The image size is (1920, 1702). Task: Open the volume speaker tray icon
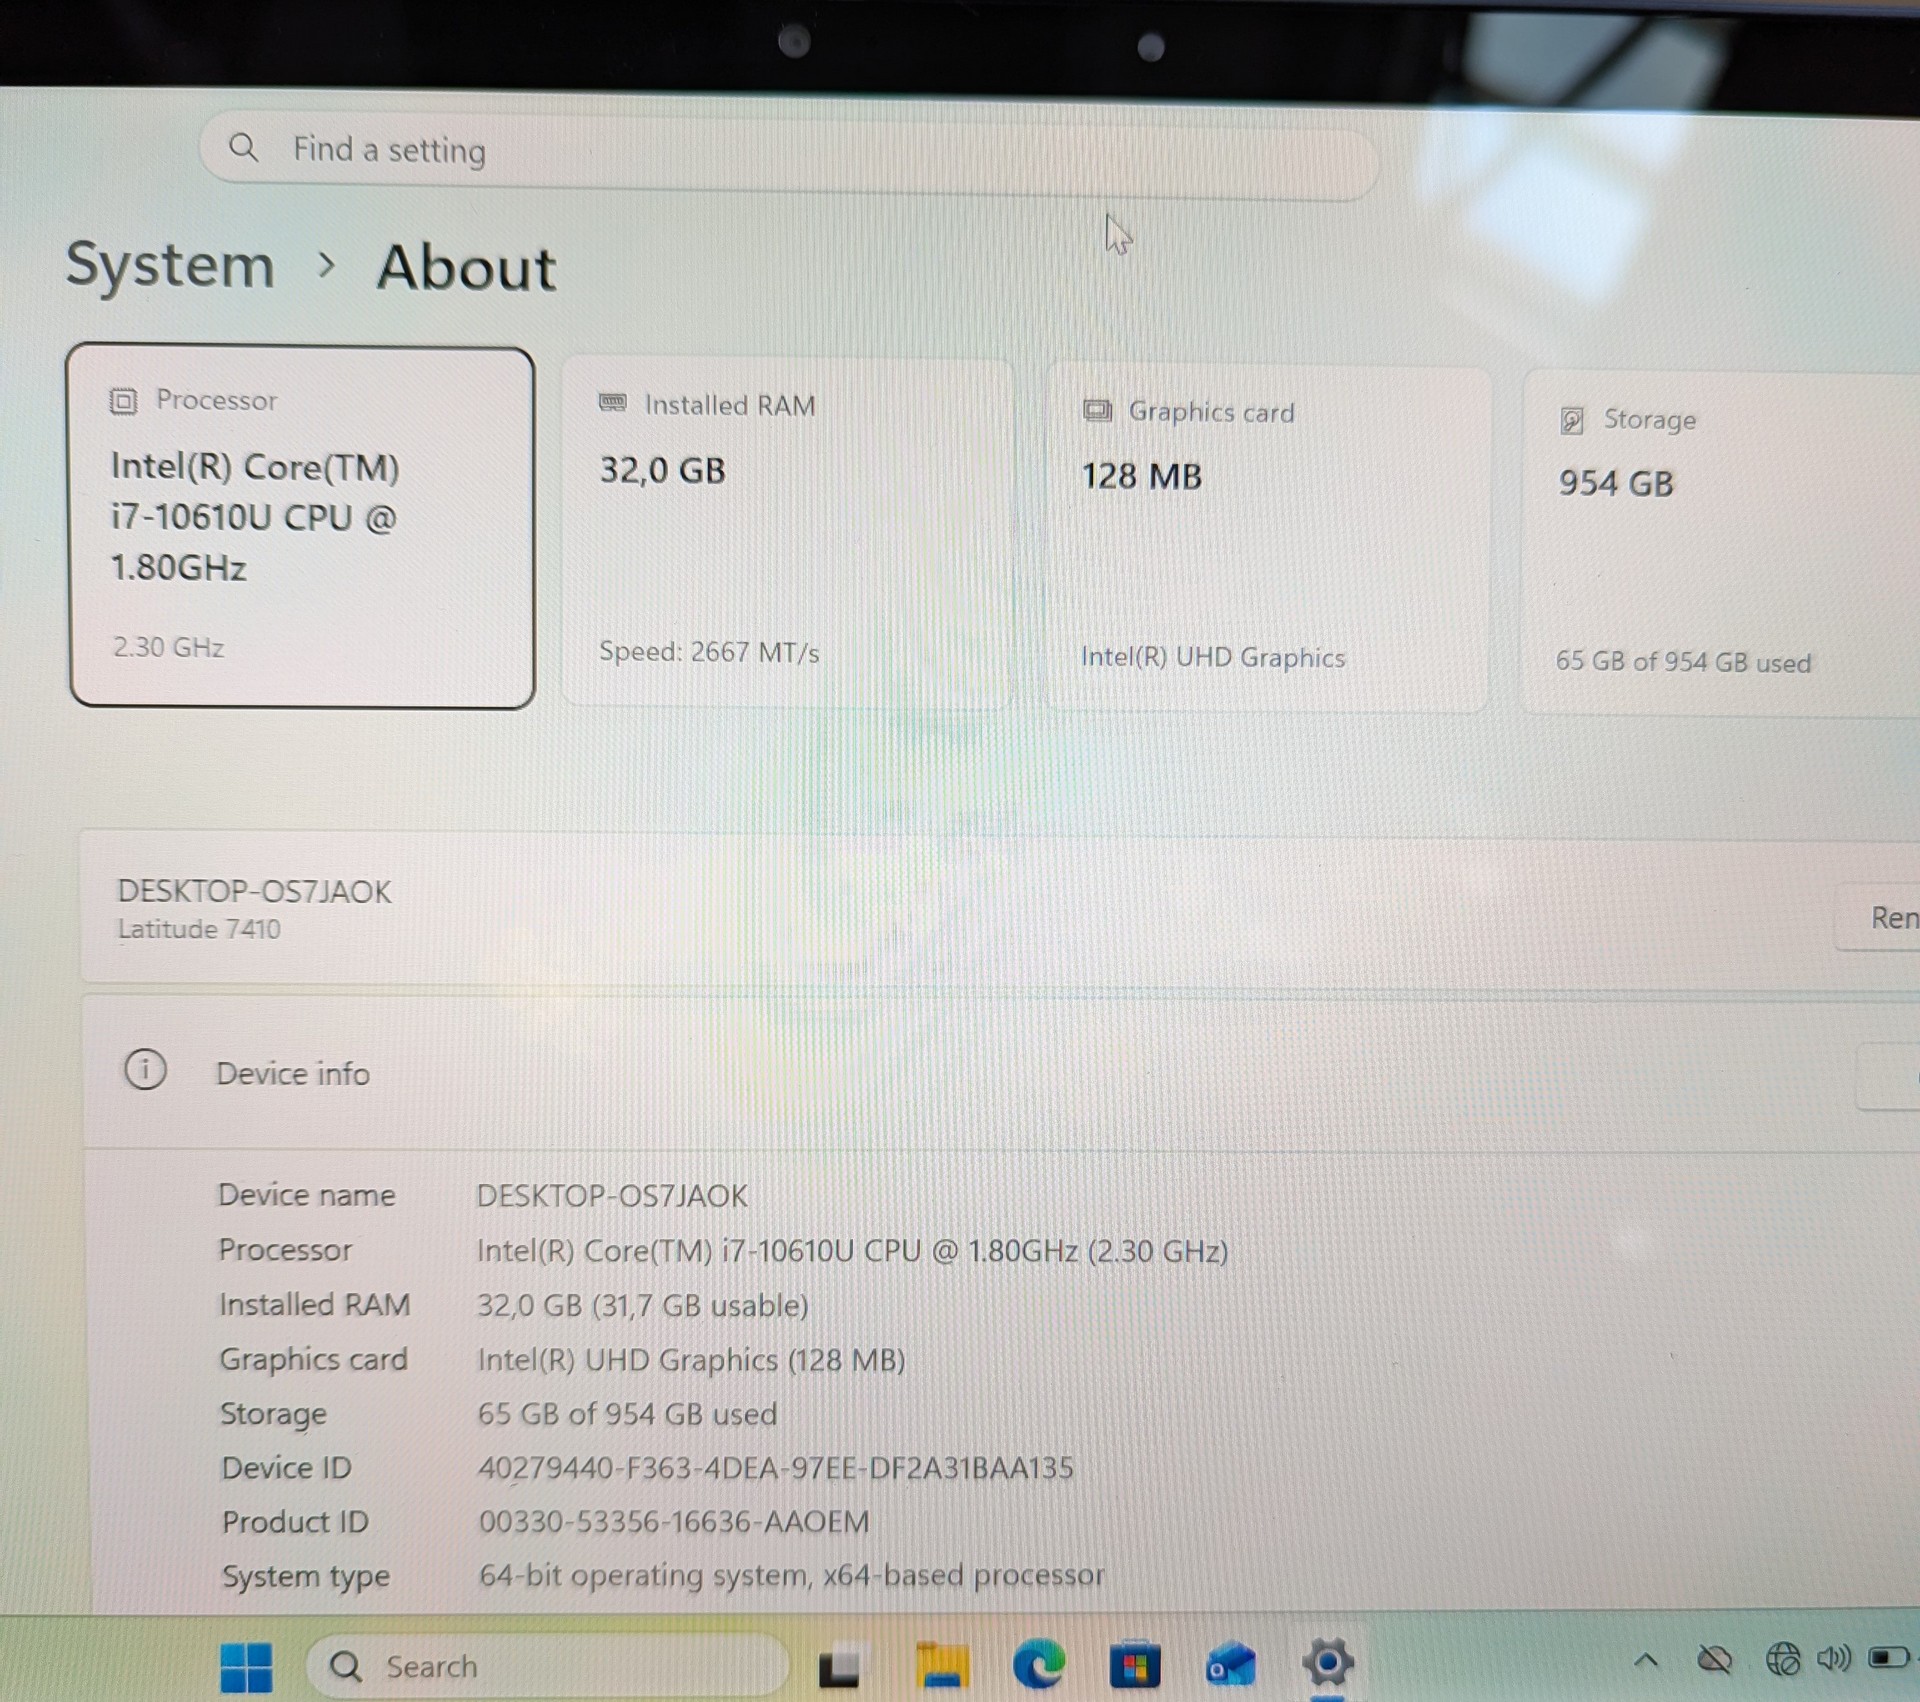(1834, 1660)
